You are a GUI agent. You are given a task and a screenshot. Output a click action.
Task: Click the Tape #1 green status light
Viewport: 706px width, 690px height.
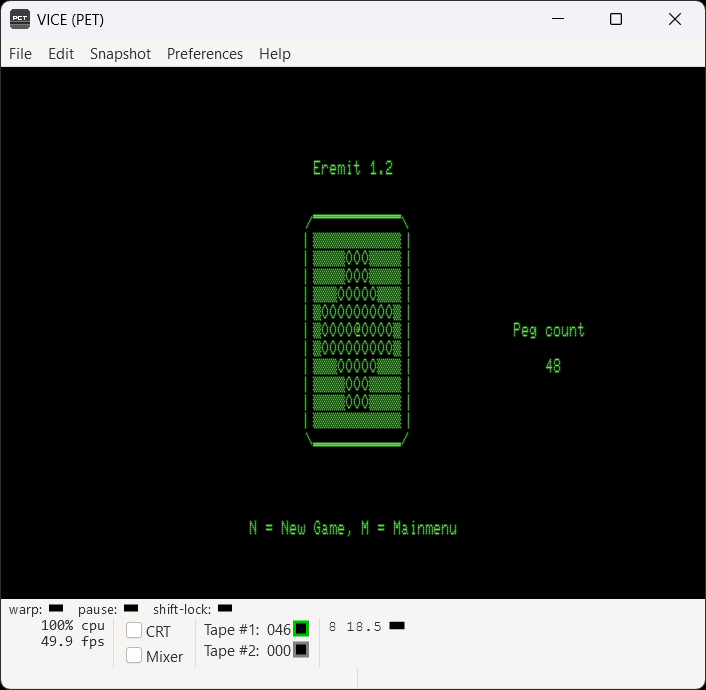click(x=301, y=629)
